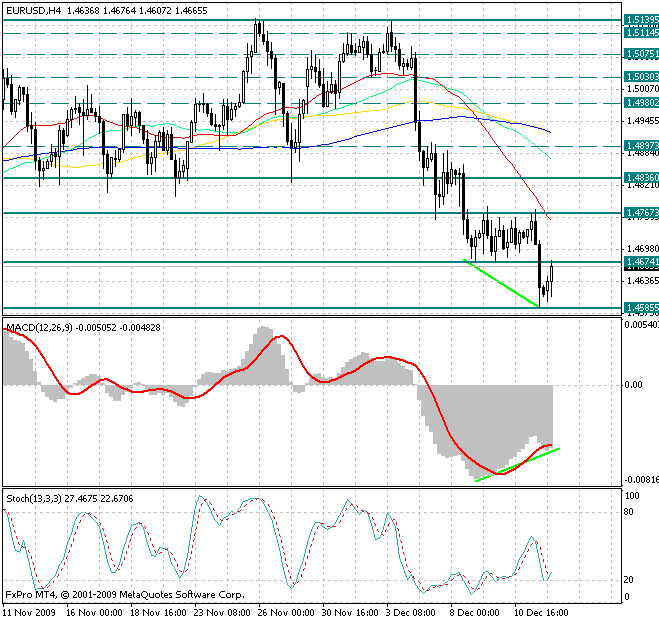
Task: Select the Stoch(13,3,3) indicator label
Action: pyautogui.click(x=36, y=497)
